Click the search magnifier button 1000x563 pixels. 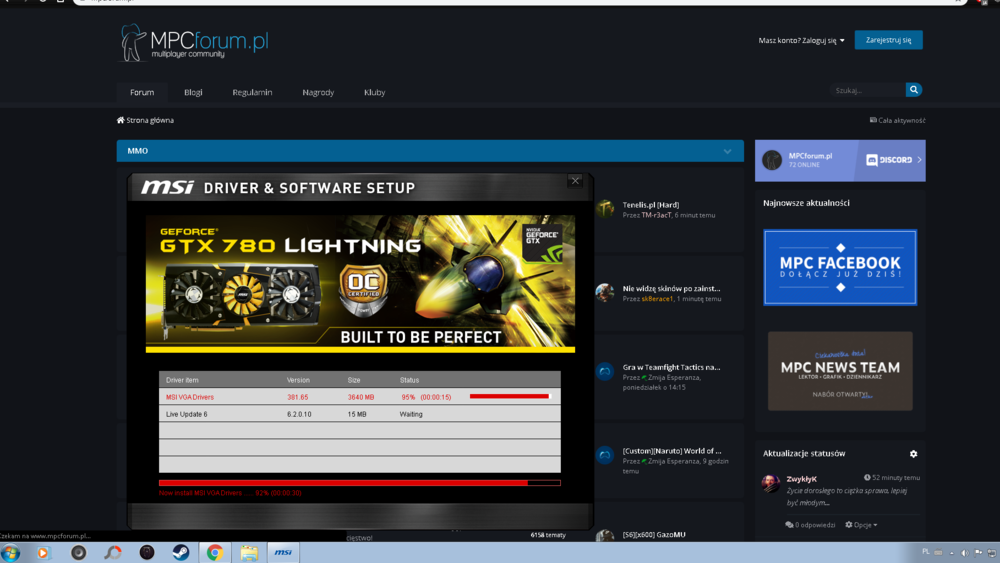click(x=913, y=90)
